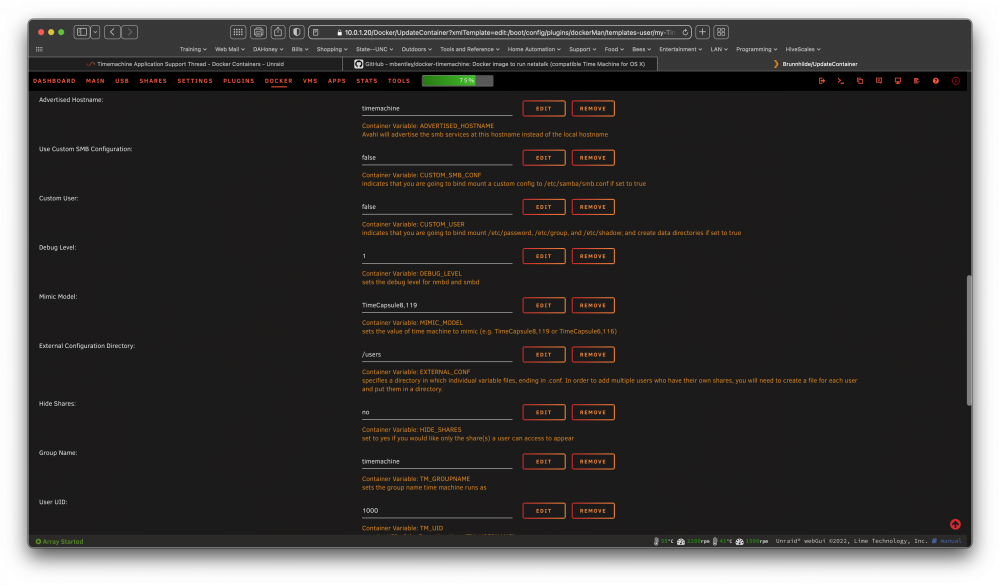
Task: Open the Plugins menu item
Action: (239, 81)
